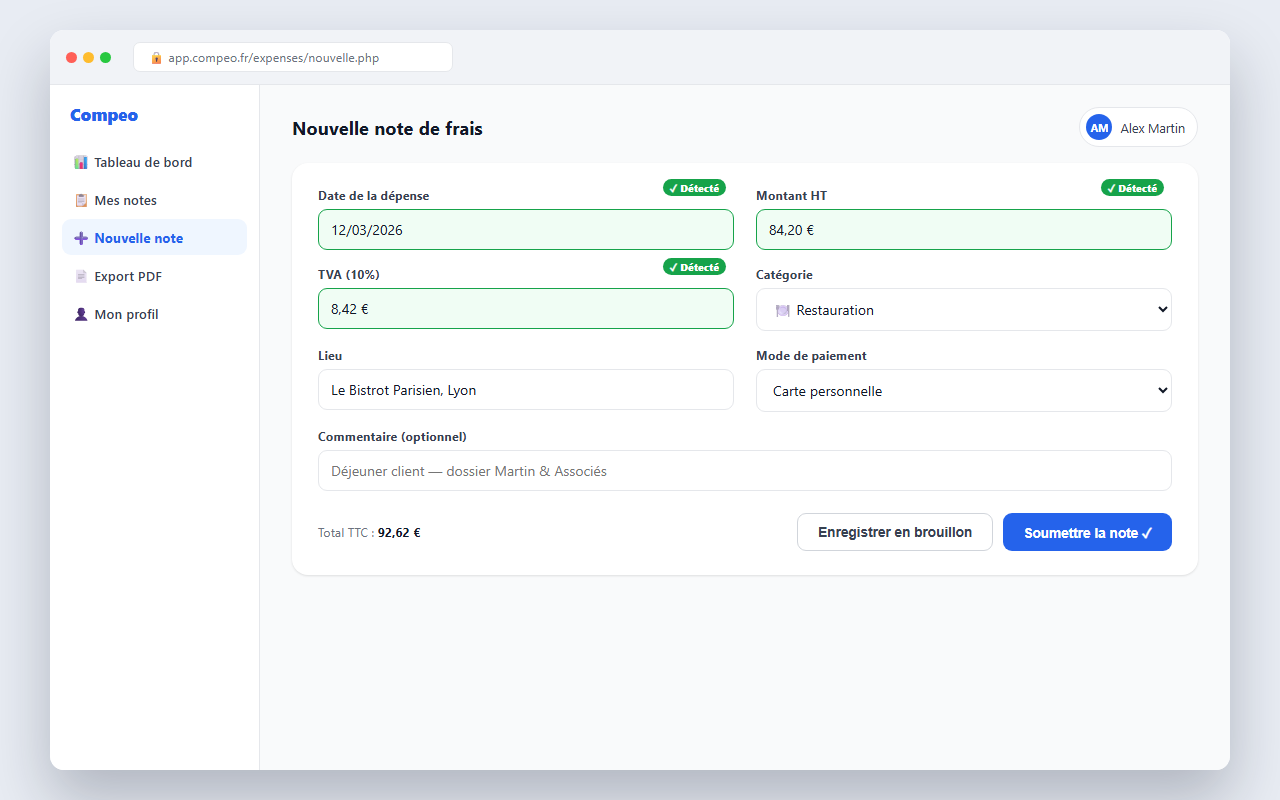1280x800 pixels.
Task: Click the Mes notes clipboard icon
Action: pos(81,200)
